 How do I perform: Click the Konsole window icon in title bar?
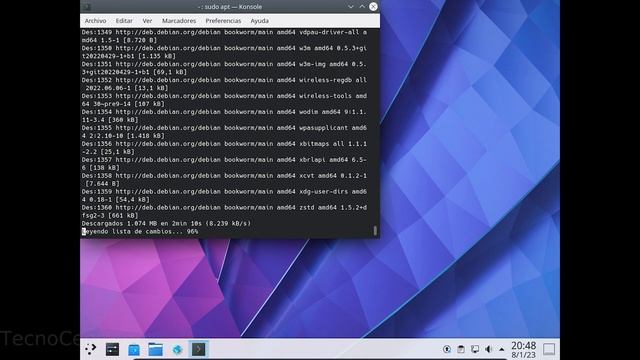(x=86, y=7)
